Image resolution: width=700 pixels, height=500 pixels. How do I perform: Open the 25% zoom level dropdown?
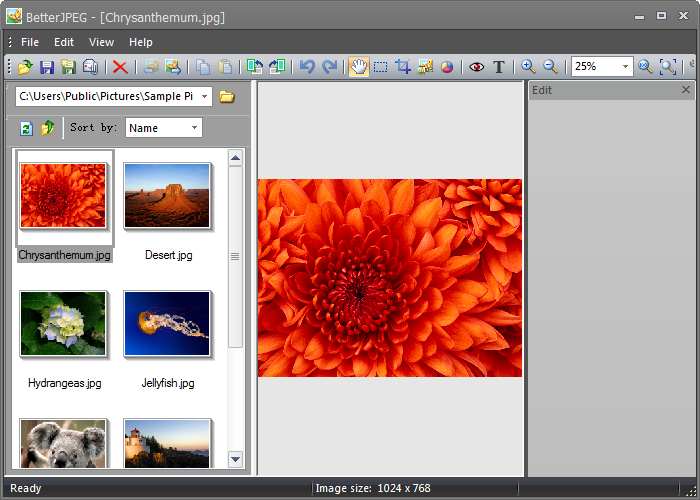coord(625,67)
